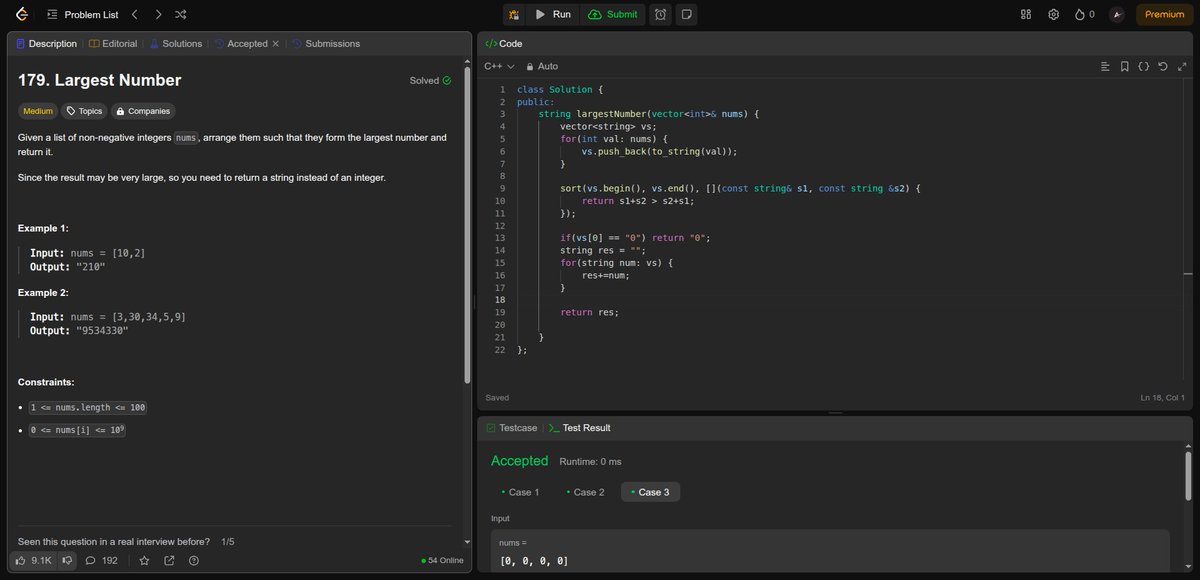Click the Ln 18, Col 1 status
This screenshot has height=580, width=1200.
[x=1162, y=398]
